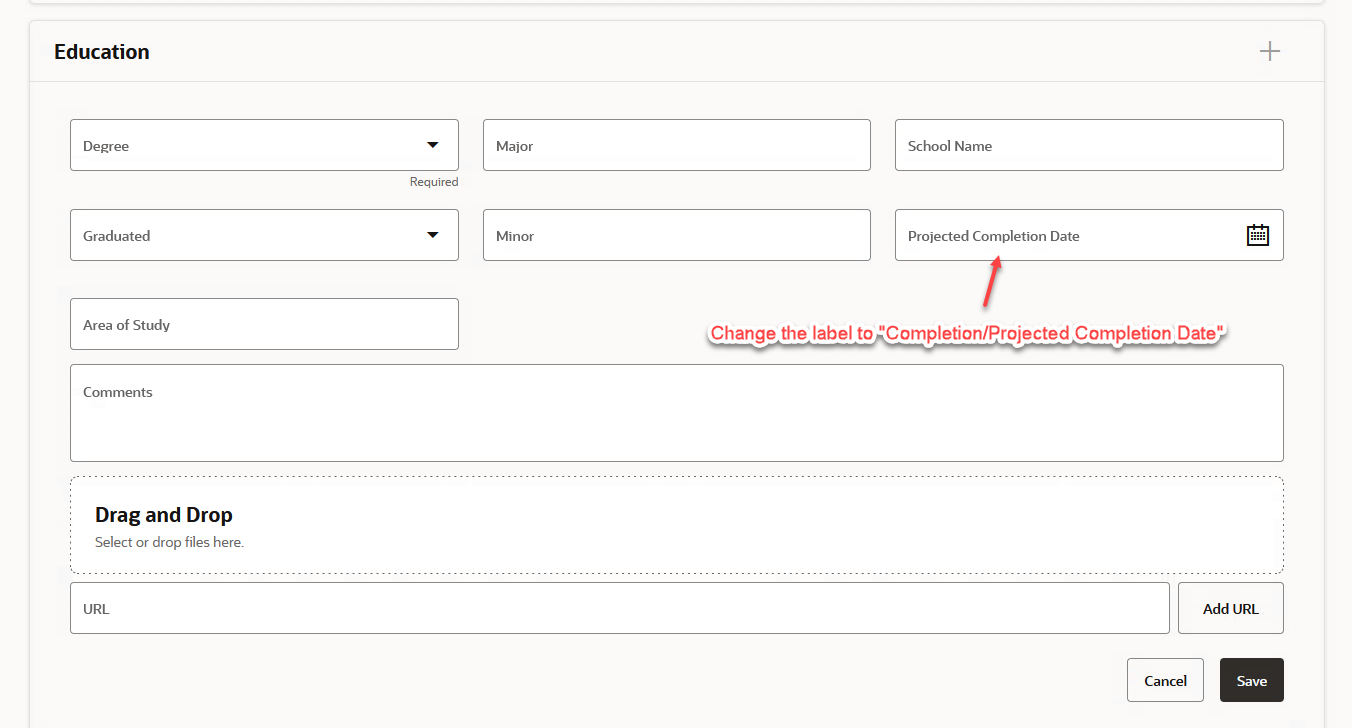Click inside the Comments text area

pyautogui.click(x=676, y=412)
